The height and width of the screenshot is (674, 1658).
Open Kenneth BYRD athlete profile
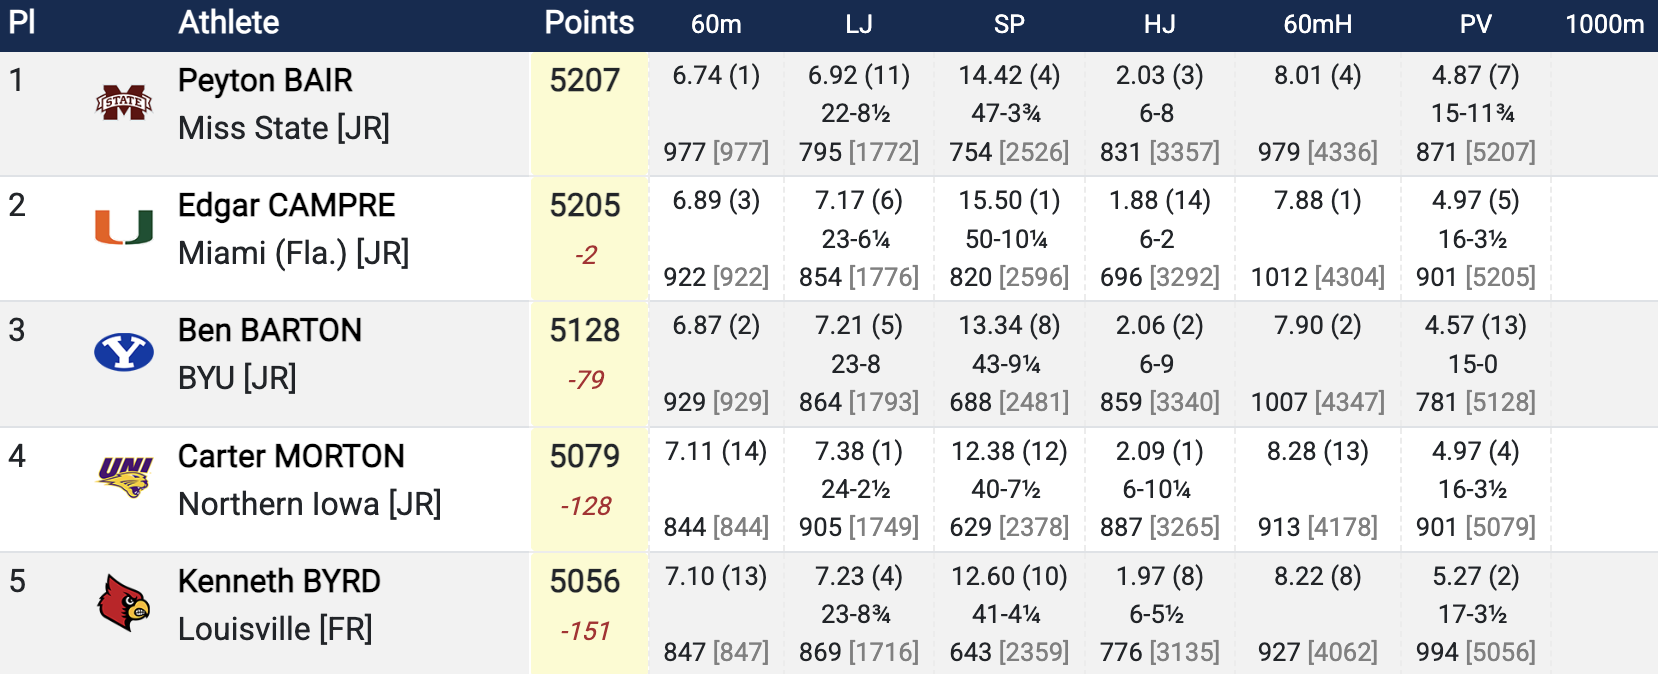point(279,581)
